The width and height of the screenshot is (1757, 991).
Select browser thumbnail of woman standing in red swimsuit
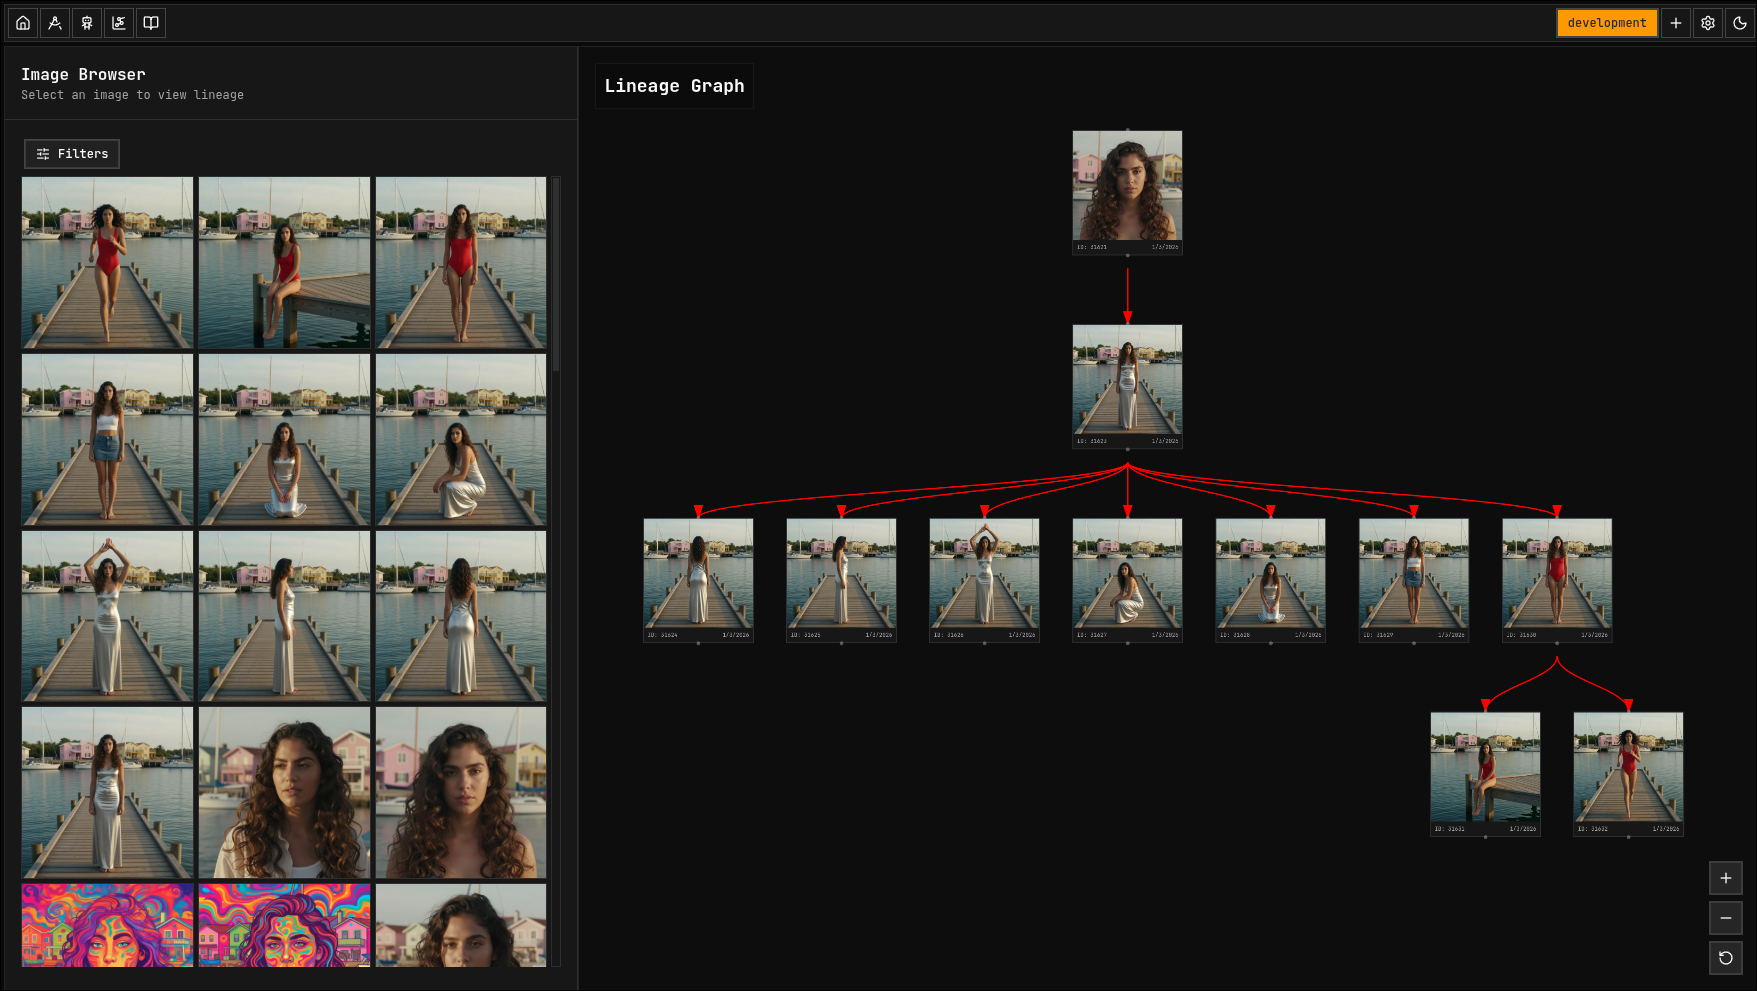(x=461, y=263)
